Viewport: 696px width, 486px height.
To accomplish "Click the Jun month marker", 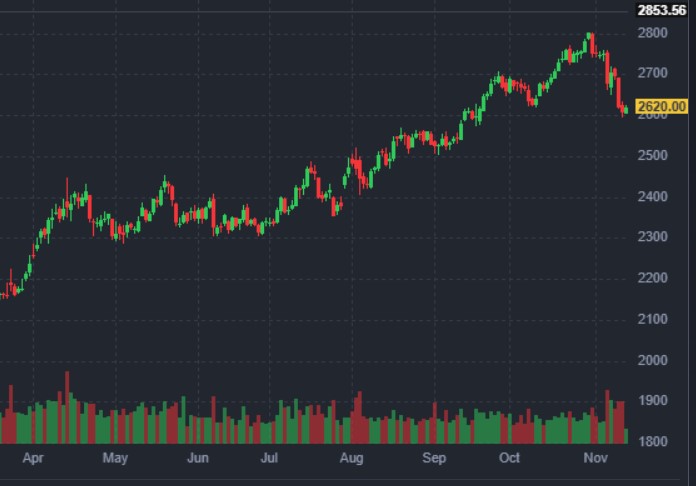I will pyautogui.click(x=198, y=459).
